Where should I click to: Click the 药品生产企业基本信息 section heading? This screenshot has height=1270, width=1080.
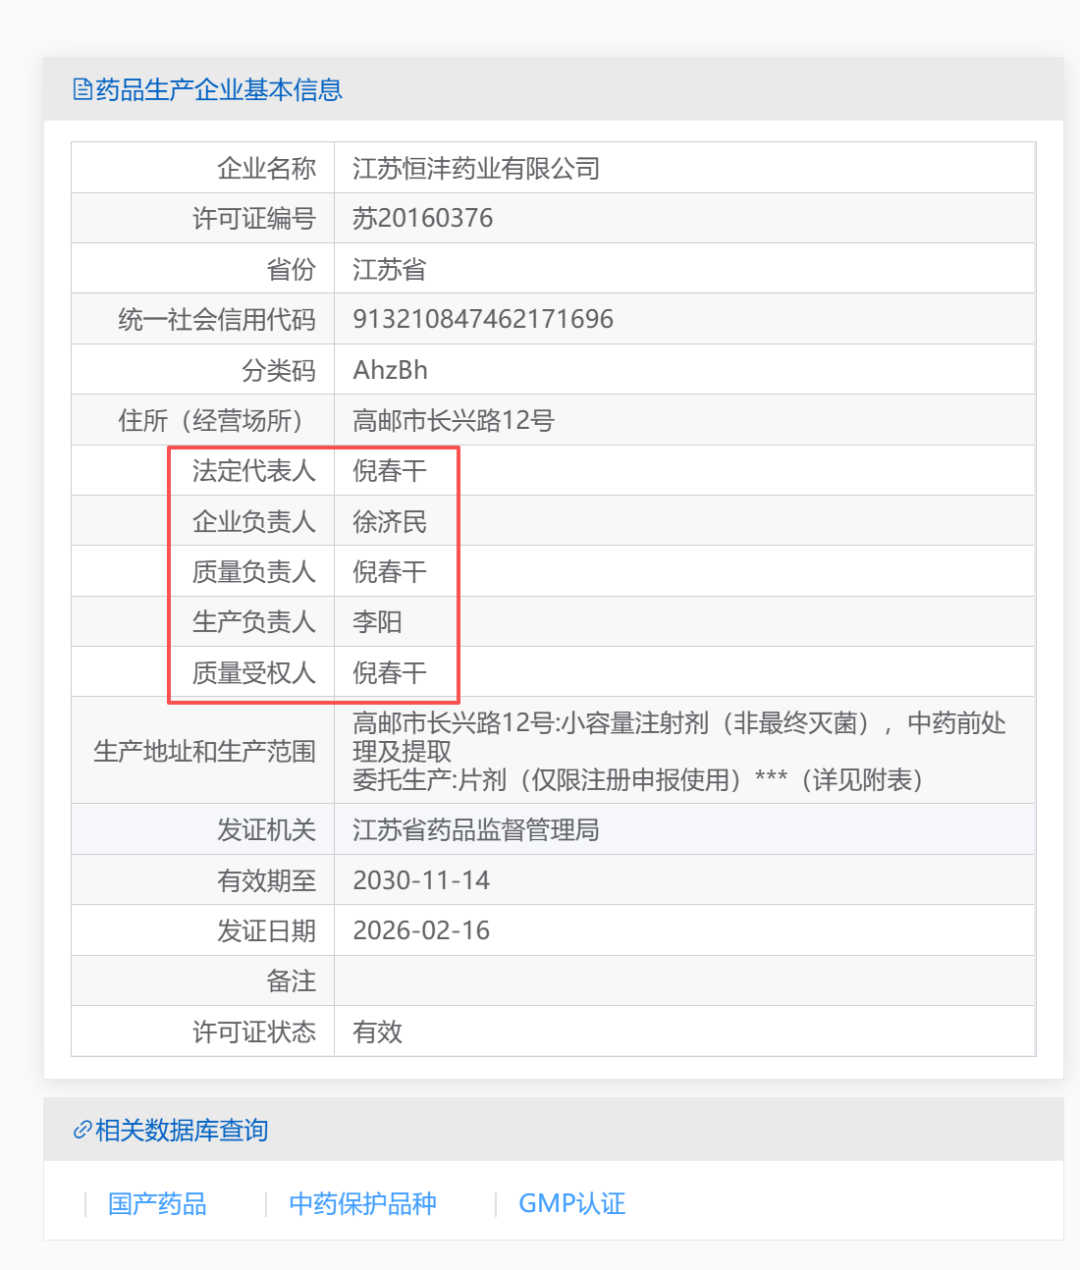tap(218, 90)
